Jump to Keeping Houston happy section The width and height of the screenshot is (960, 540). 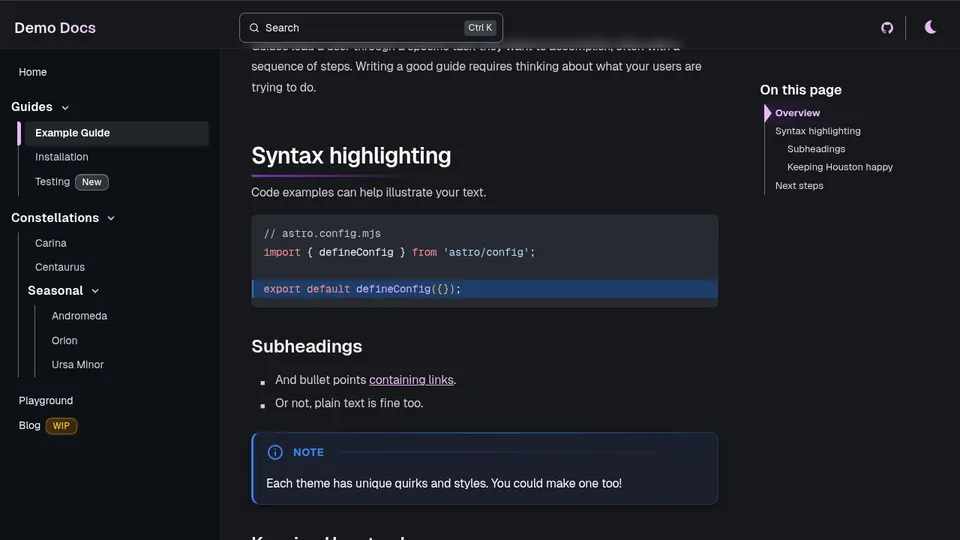coord(839,167)
